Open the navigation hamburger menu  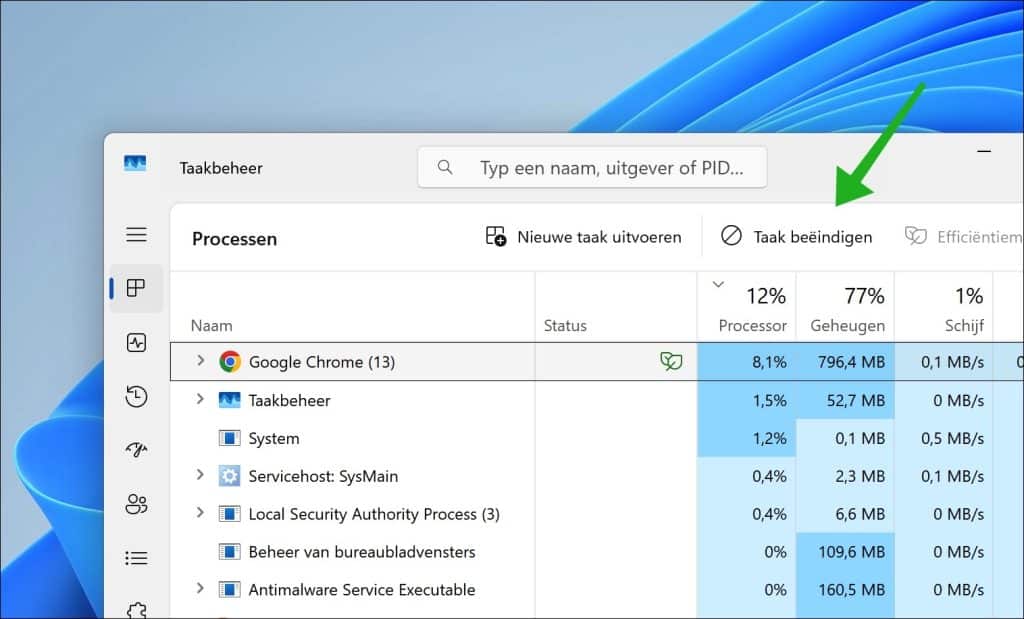coord(136,234)
